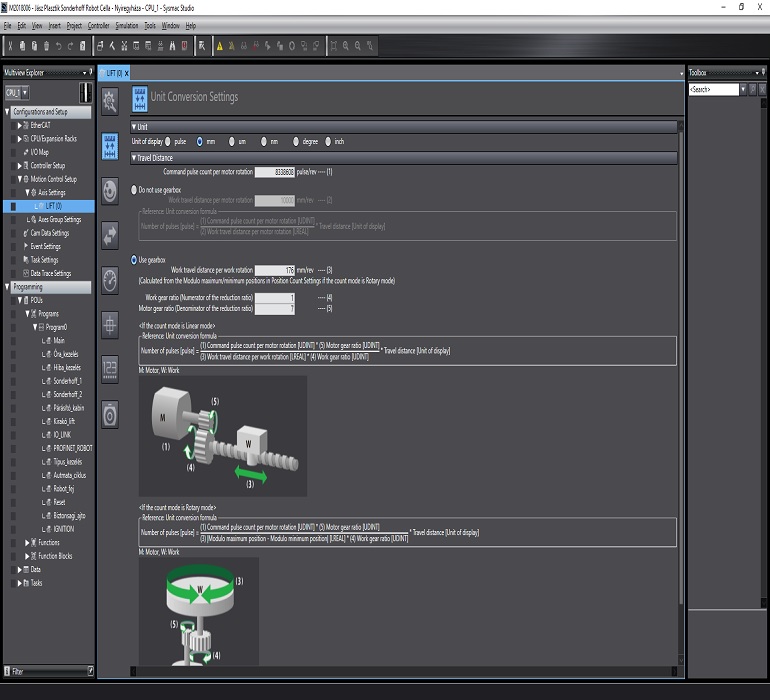
Task: Collapse the Motion Control Setup node
Action: click(19, 179)
